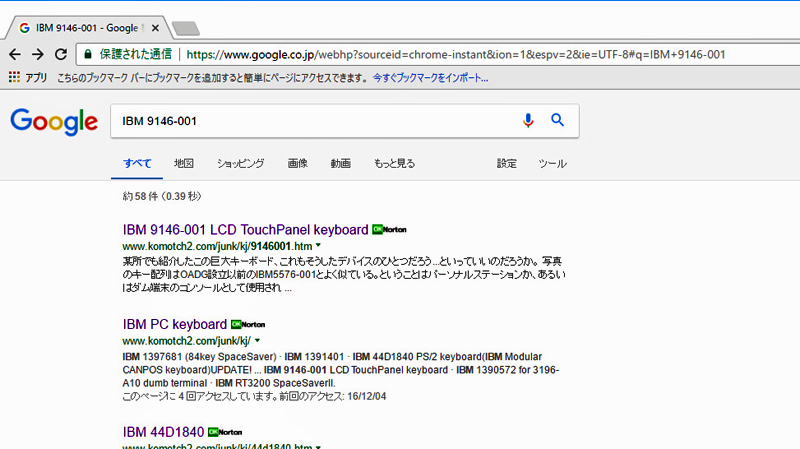Reload the page with the refresh icon
The image size is (800, 449).
[61, 54]
